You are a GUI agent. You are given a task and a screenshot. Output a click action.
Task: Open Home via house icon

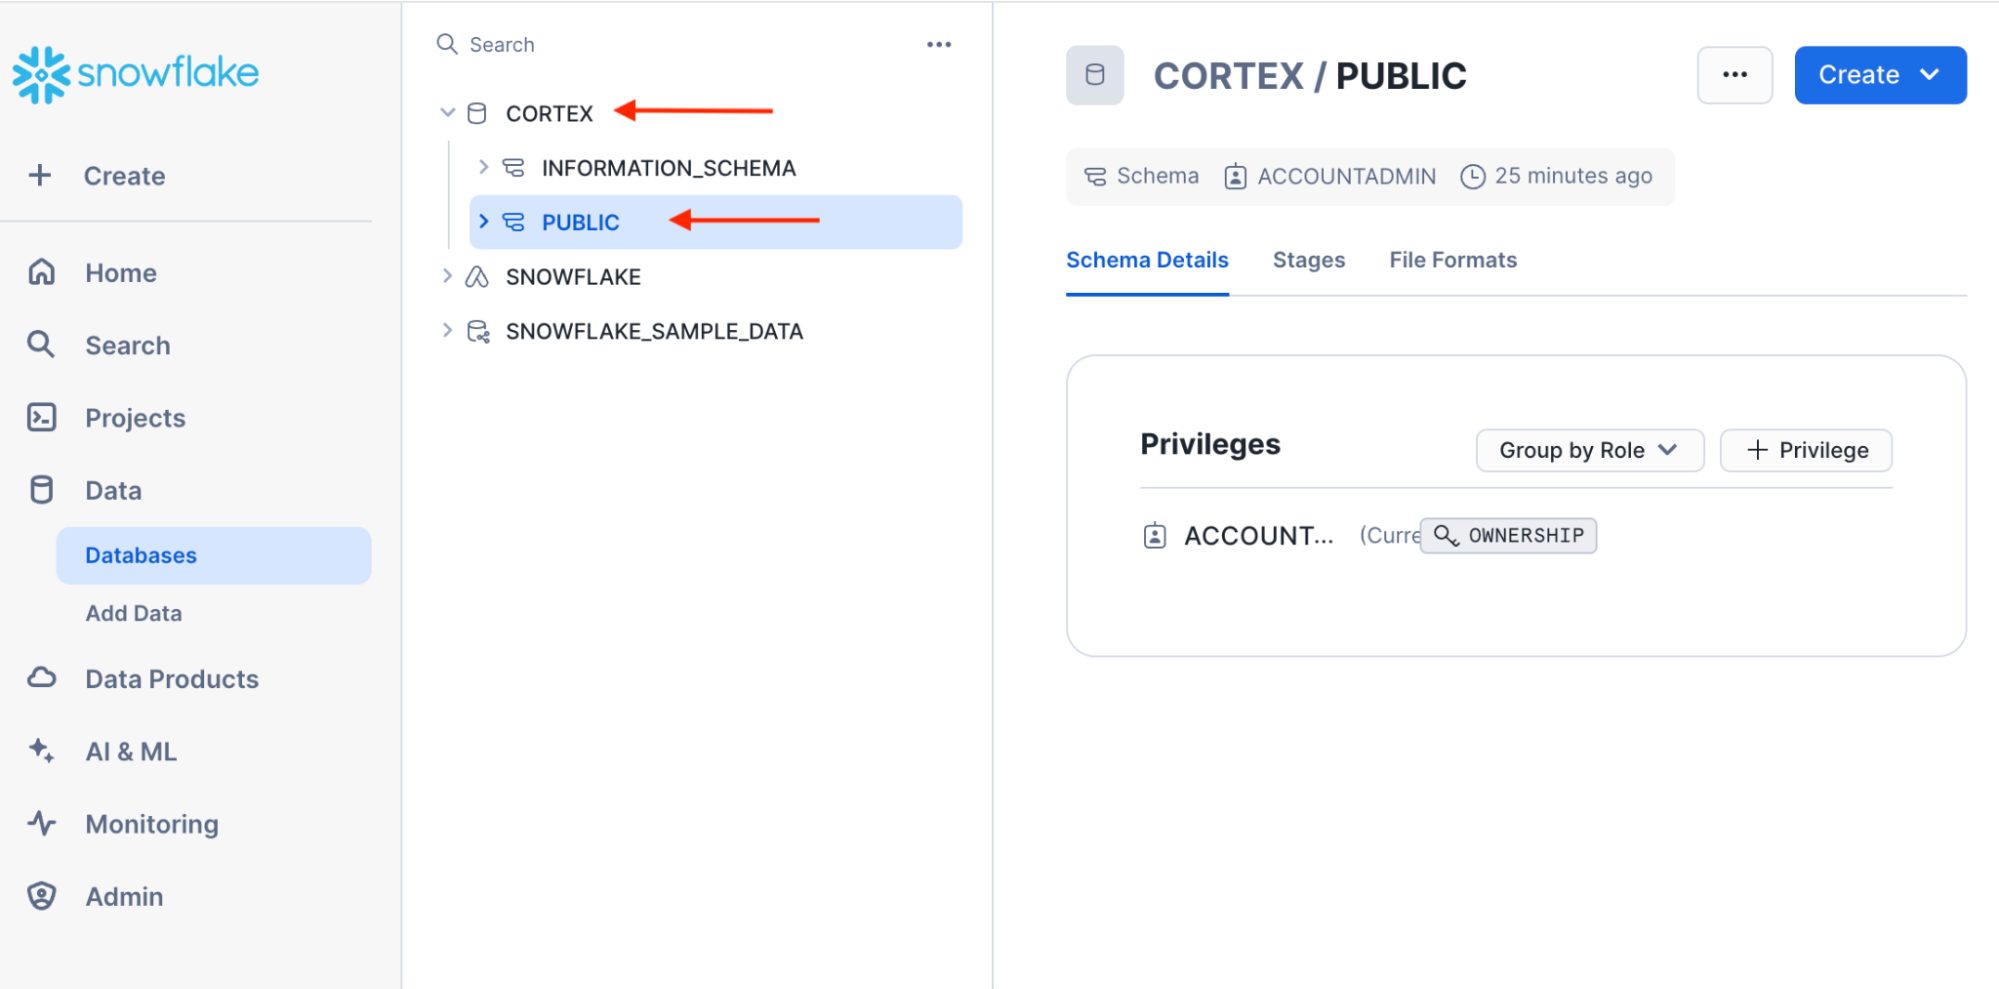[41, 272]
